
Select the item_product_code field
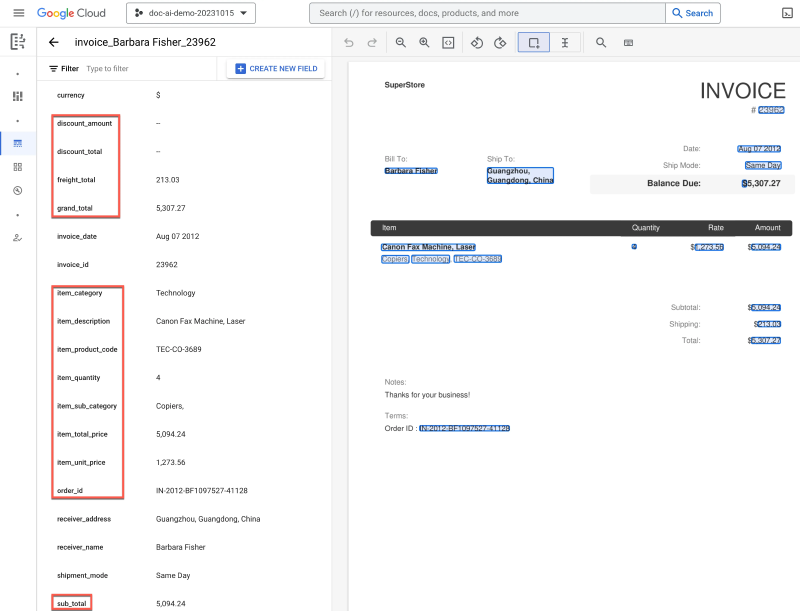coord(87,349)
